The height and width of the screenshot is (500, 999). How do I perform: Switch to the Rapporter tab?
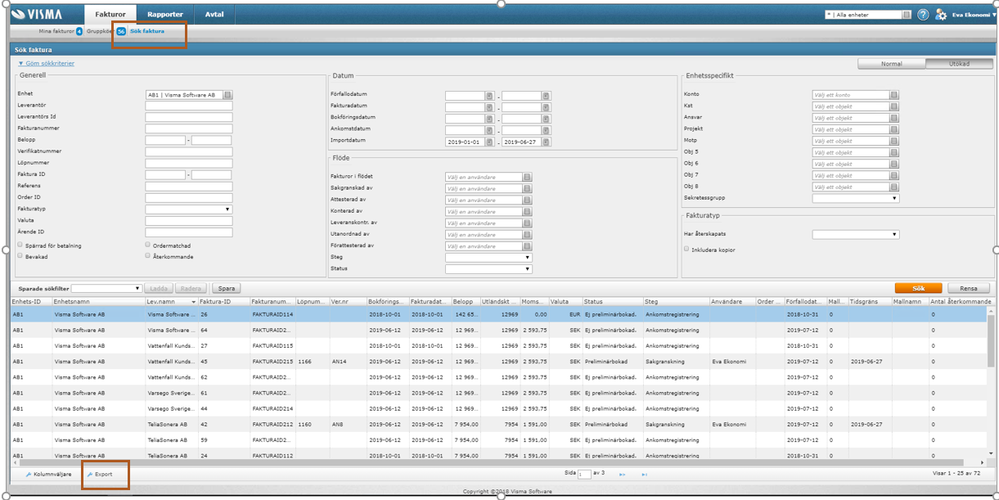(165, 13)
